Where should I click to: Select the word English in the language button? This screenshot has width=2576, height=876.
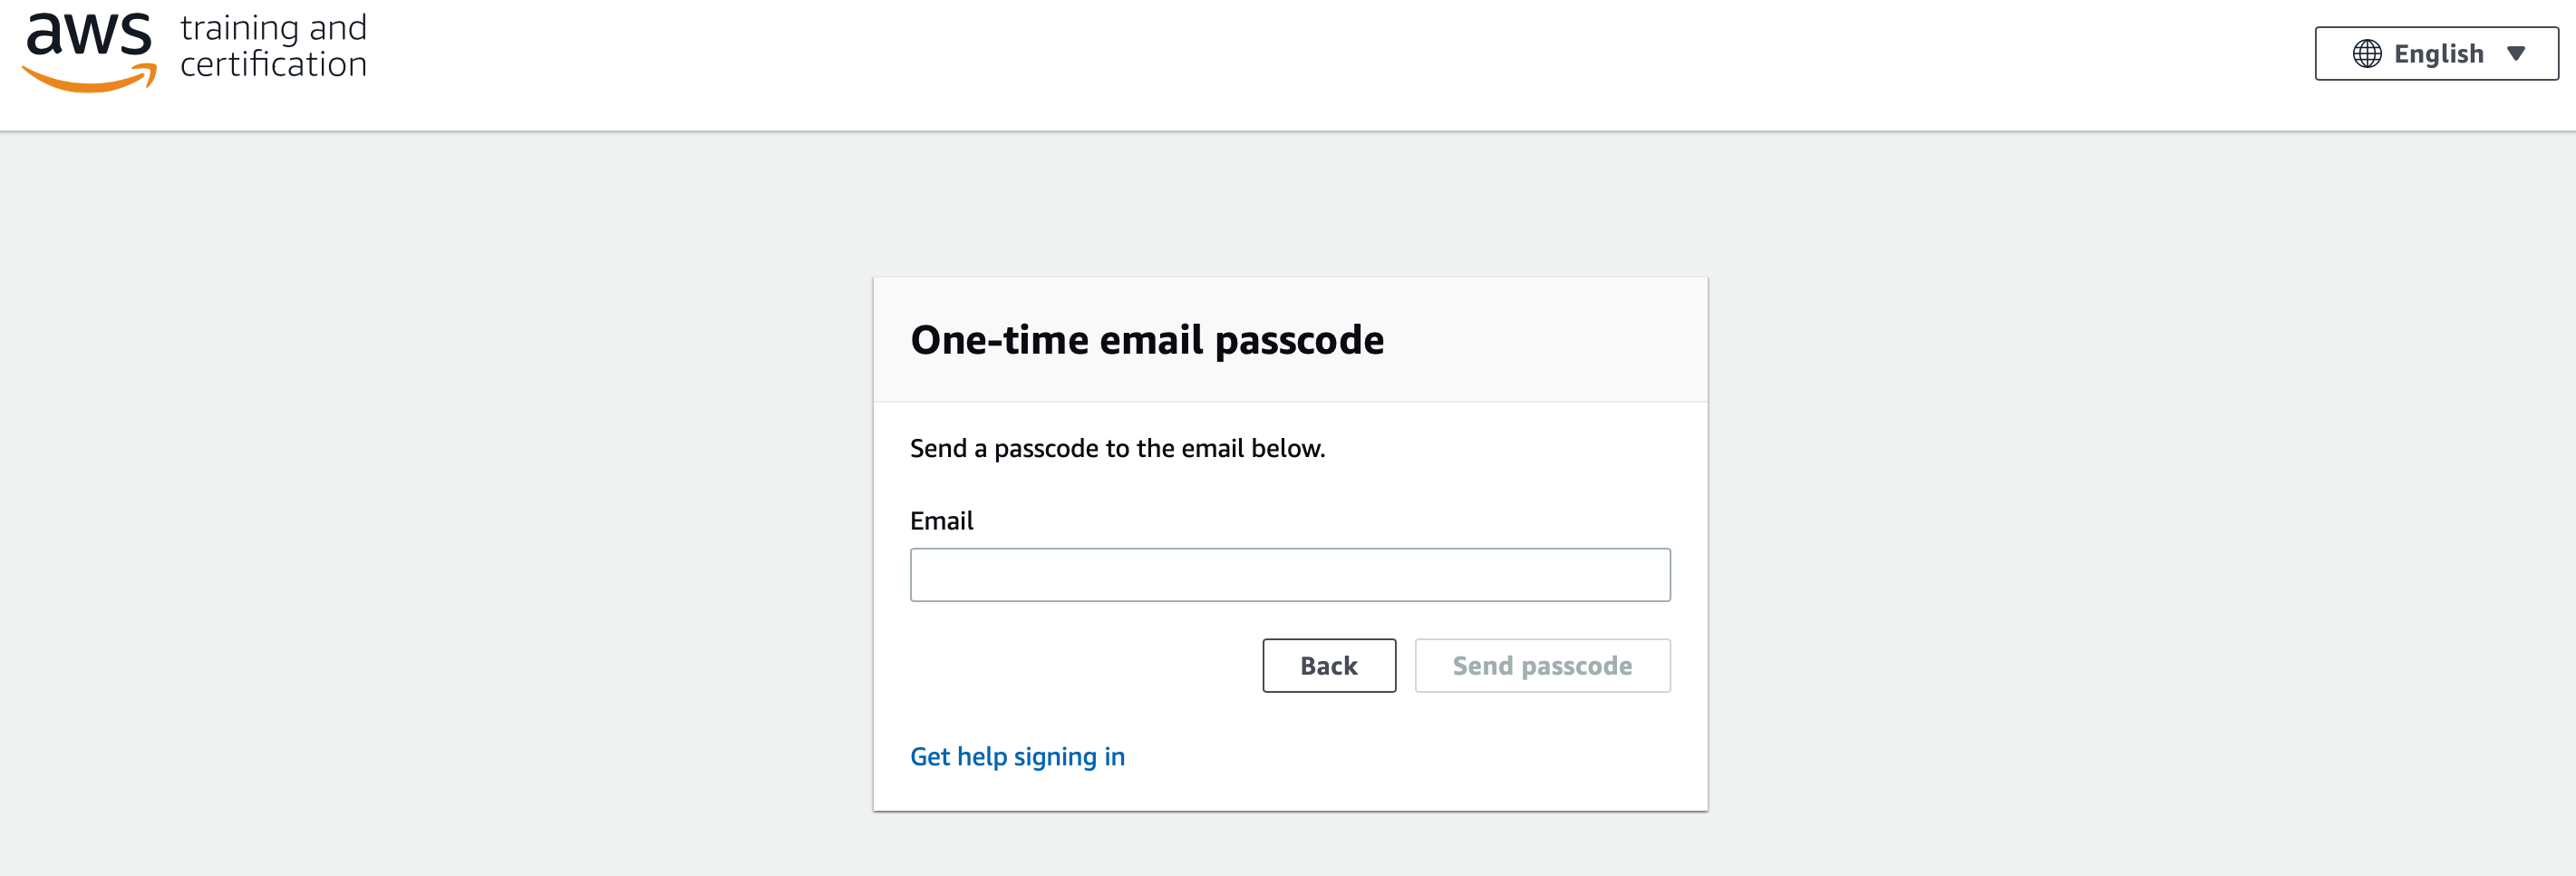(x=2438, y=54)
